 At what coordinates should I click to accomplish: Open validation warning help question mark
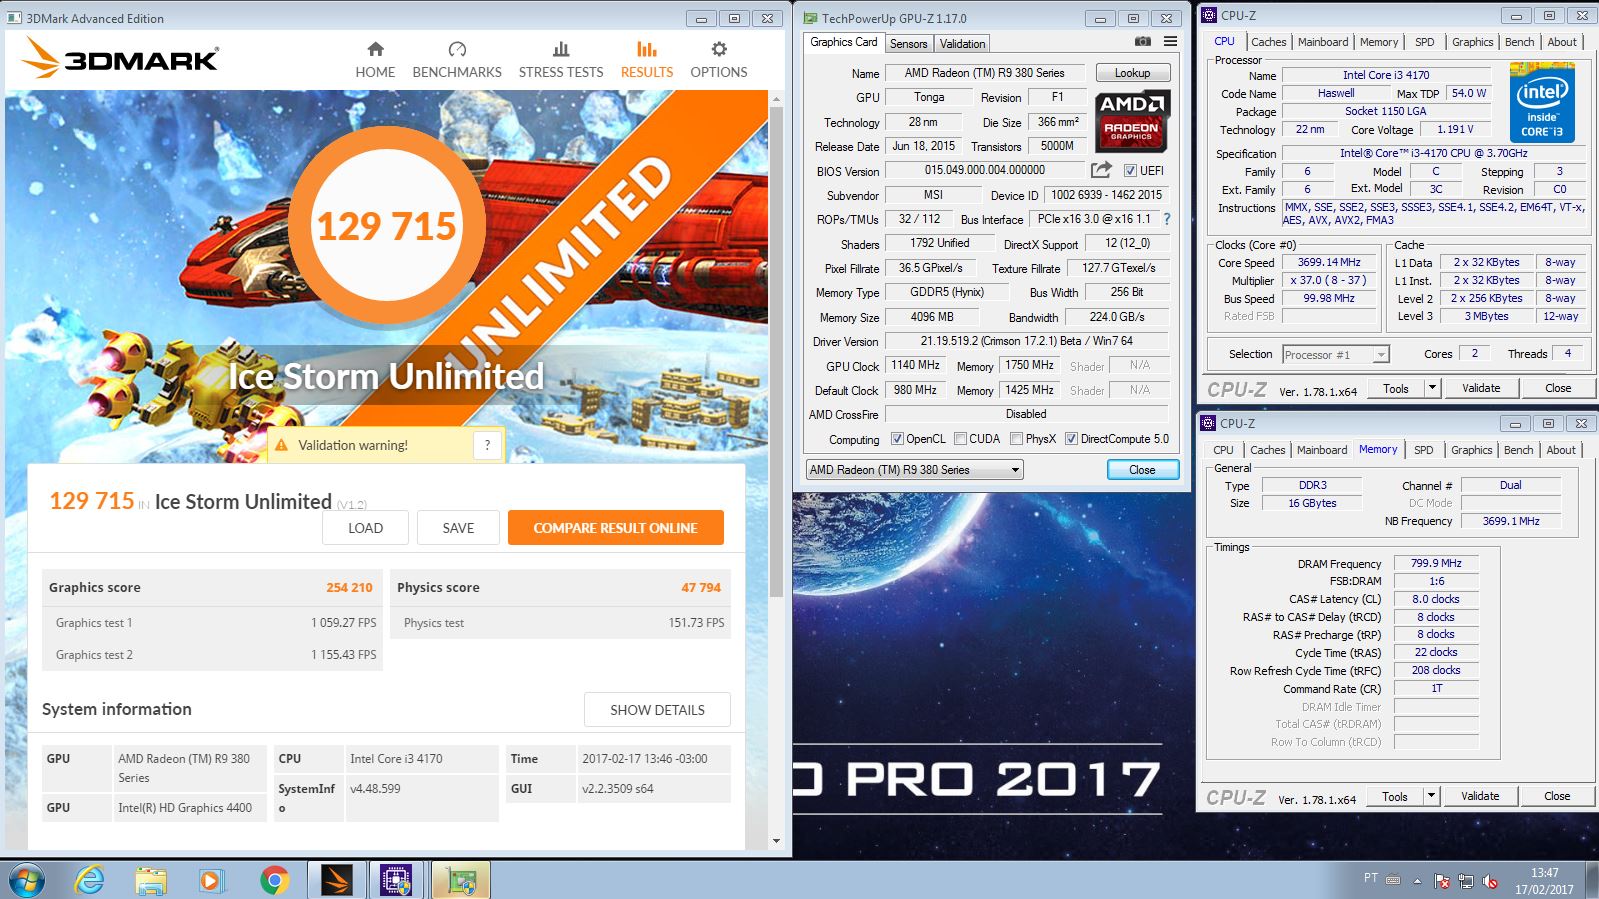point(487,445)
